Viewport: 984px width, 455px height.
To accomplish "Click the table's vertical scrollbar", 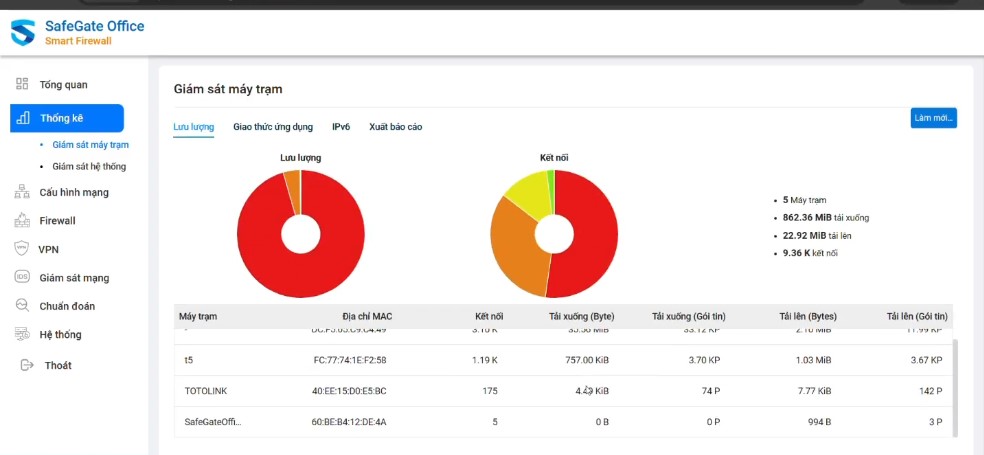I will [x=956, y=387].
